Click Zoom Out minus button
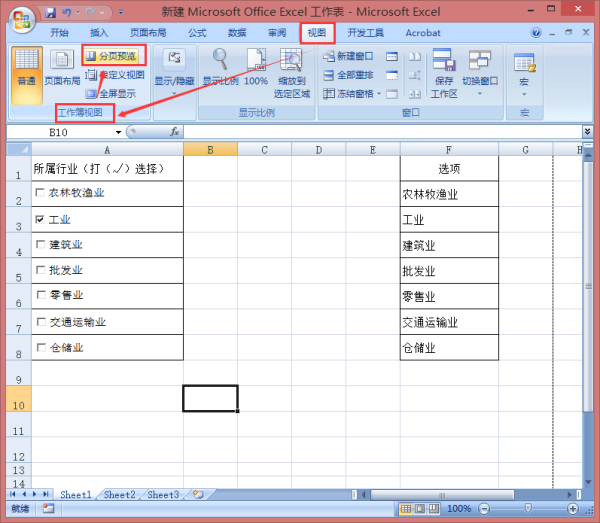The height and width of the screenshot is (523, 600). click(484, 508)
